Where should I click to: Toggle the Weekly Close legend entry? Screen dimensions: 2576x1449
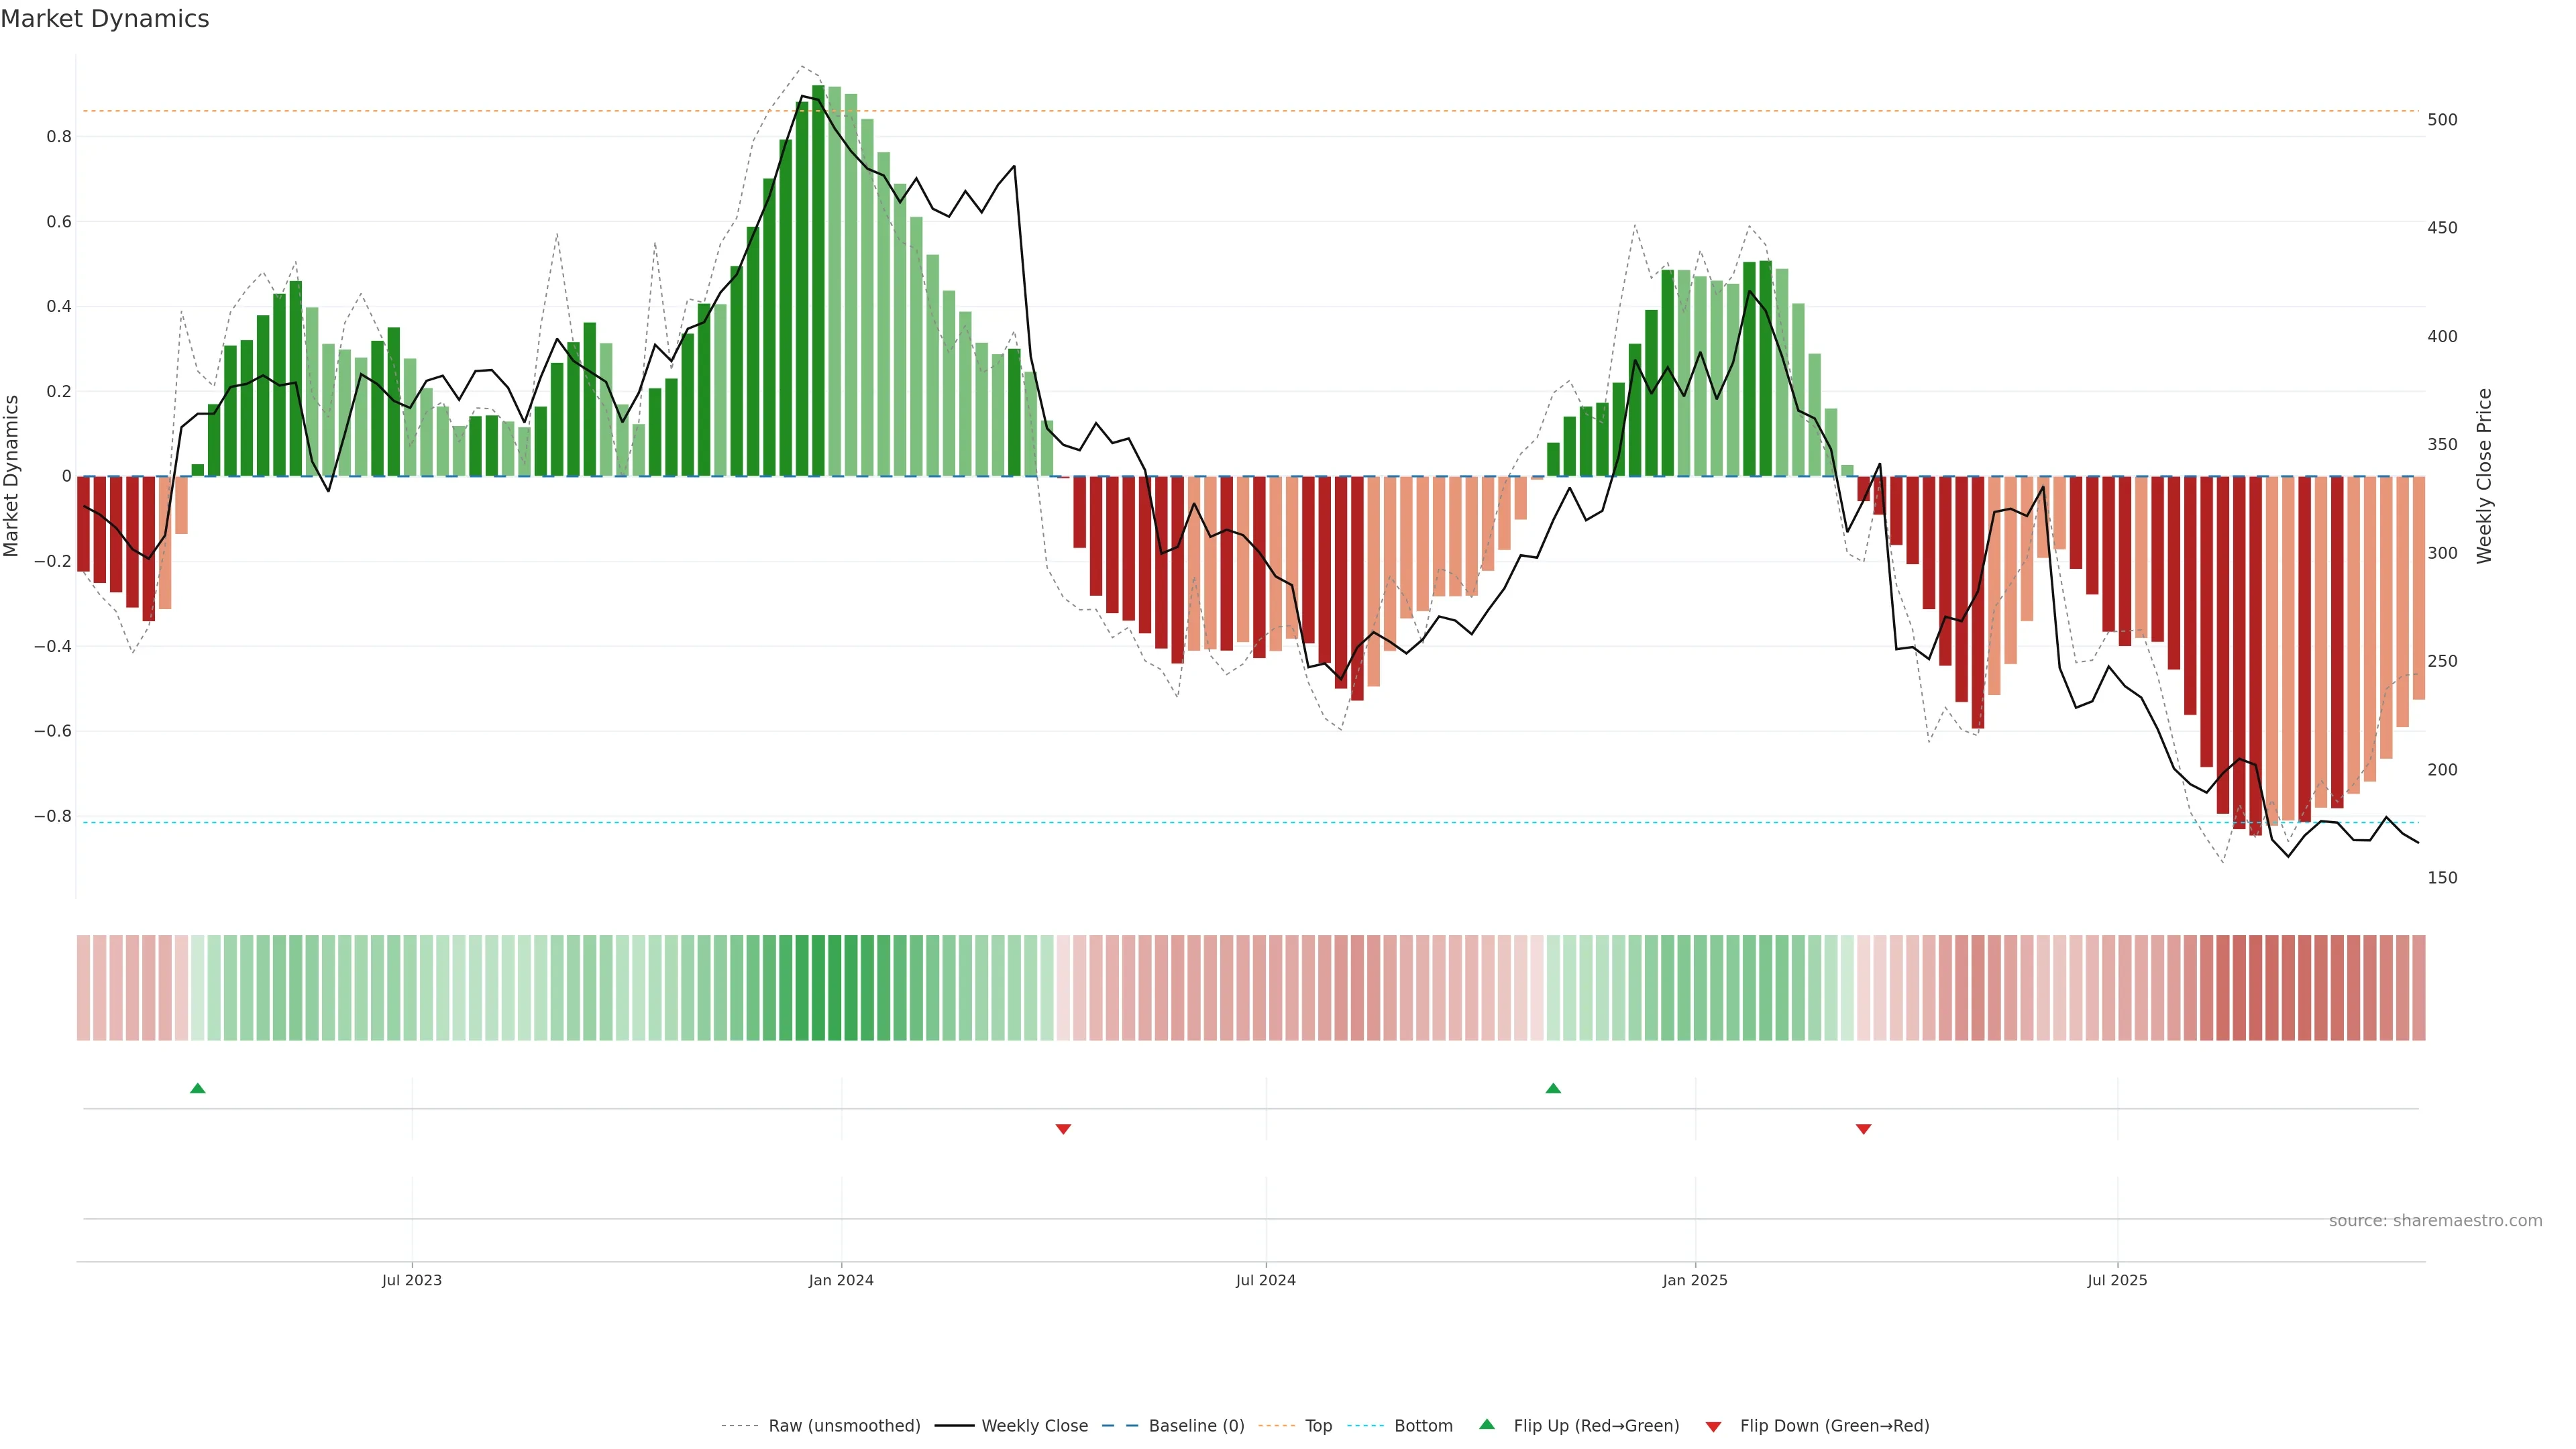[x=1034, y=1426]
